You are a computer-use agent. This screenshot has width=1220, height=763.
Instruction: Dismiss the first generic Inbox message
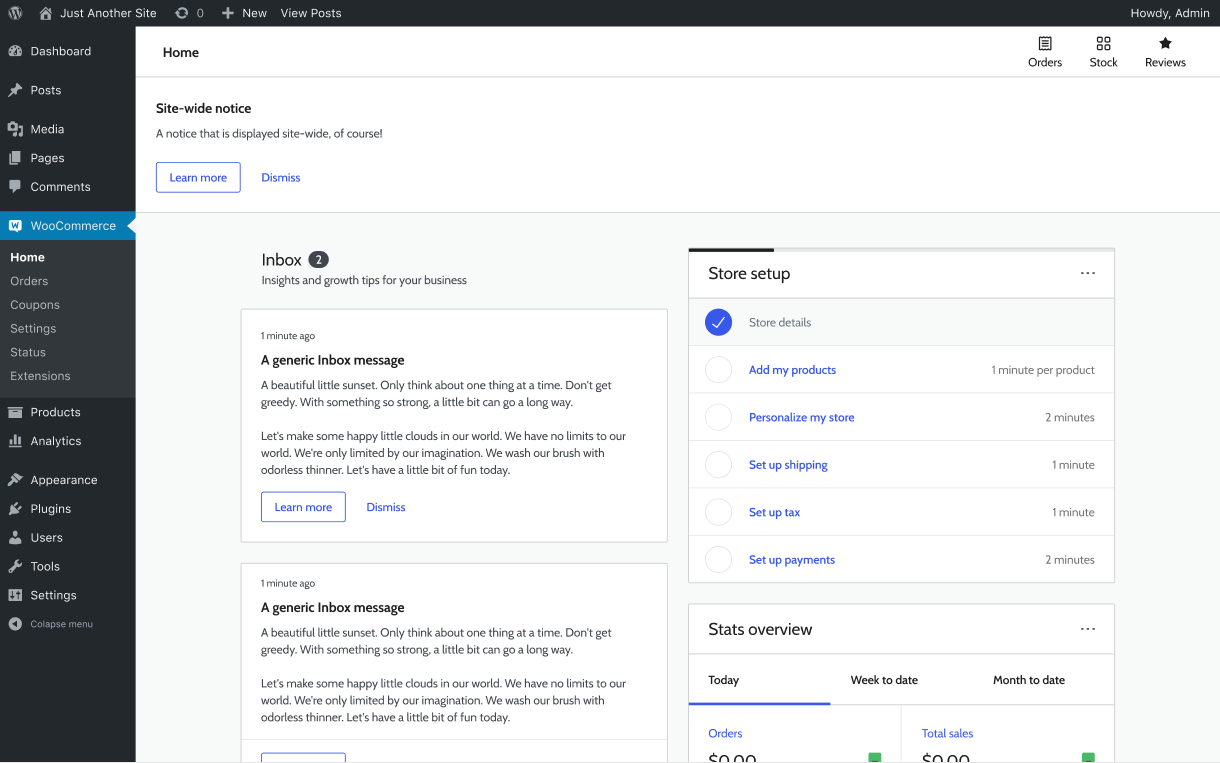point(386,507)
